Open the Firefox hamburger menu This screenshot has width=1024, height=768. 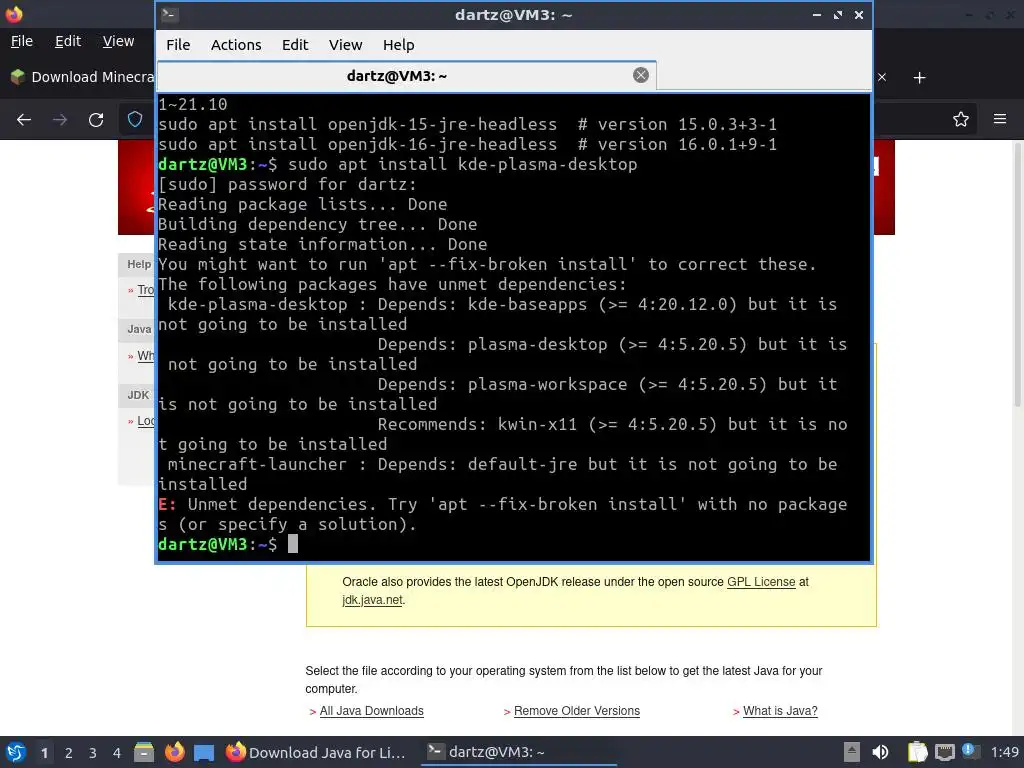click(1000, 119)
